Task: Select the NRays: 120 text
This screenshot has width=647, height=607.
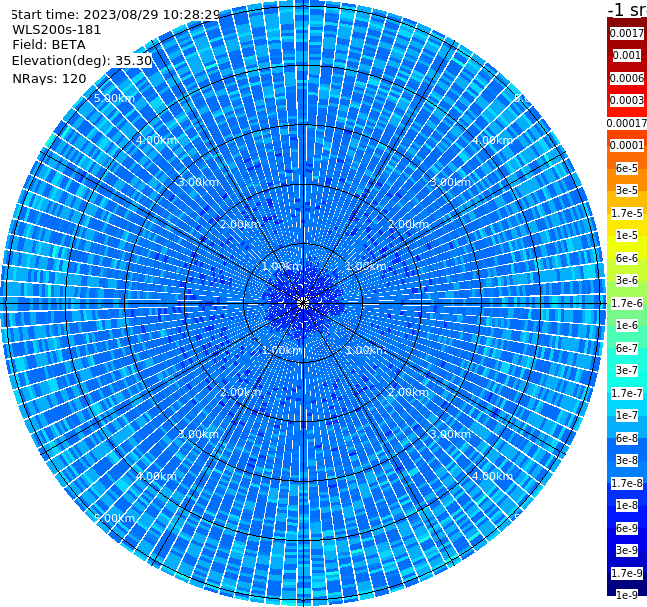Action: [49, 78]
